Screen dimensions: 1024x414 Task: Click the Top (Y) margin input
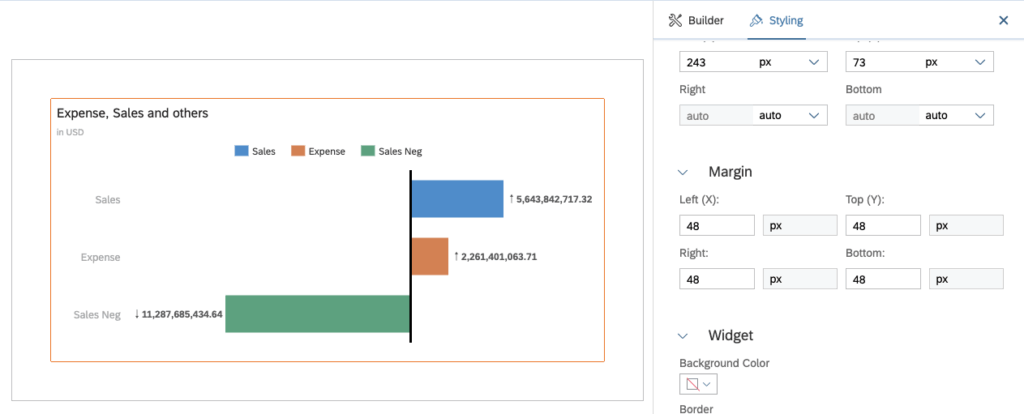(x=882, y=225)
